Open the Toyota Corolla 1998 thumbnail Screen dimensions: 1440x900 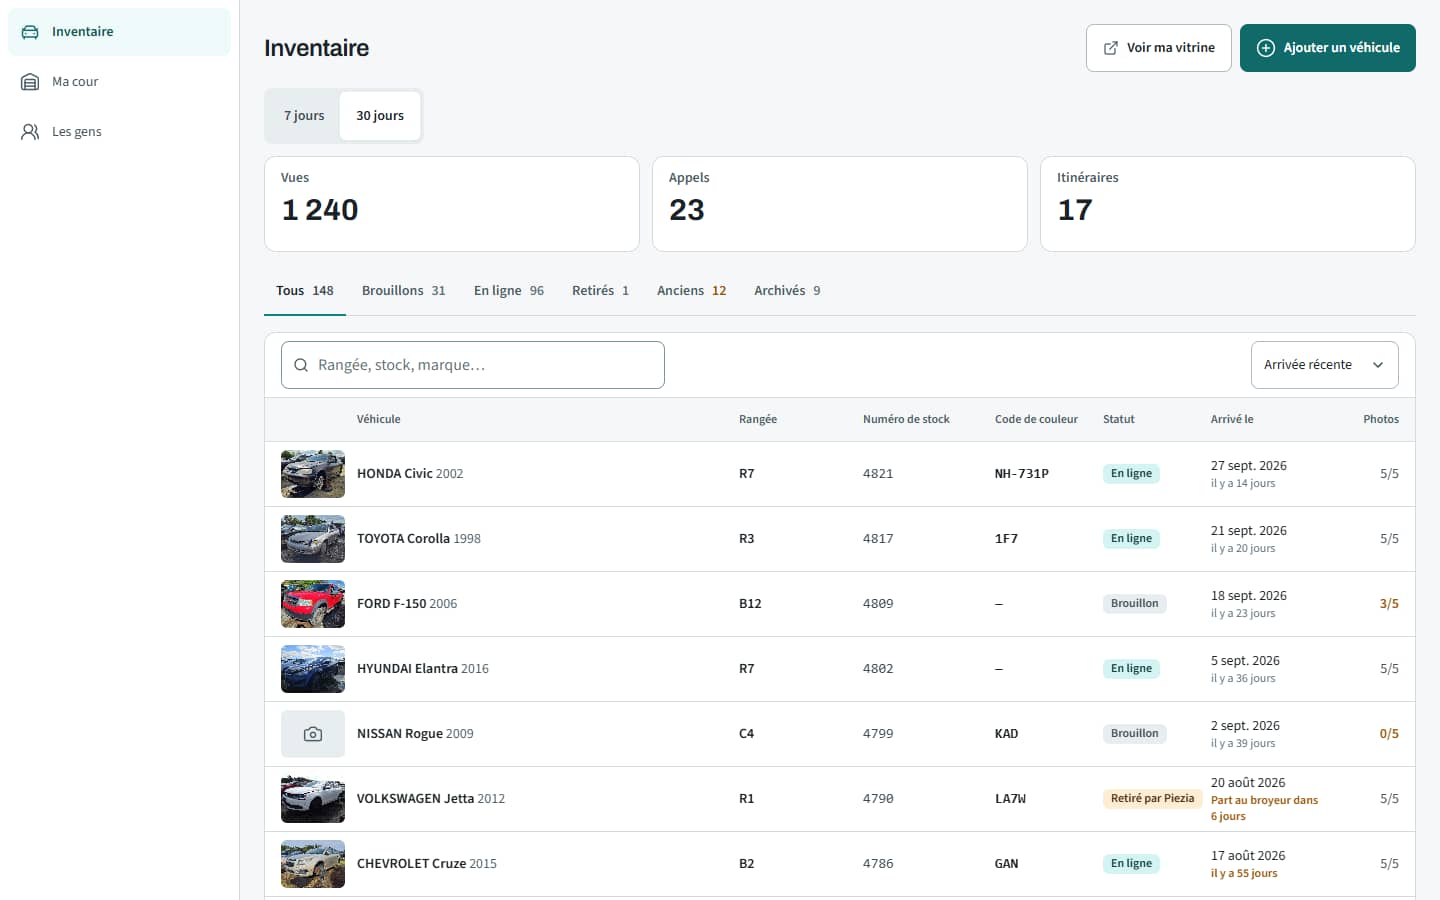point(313,539)
